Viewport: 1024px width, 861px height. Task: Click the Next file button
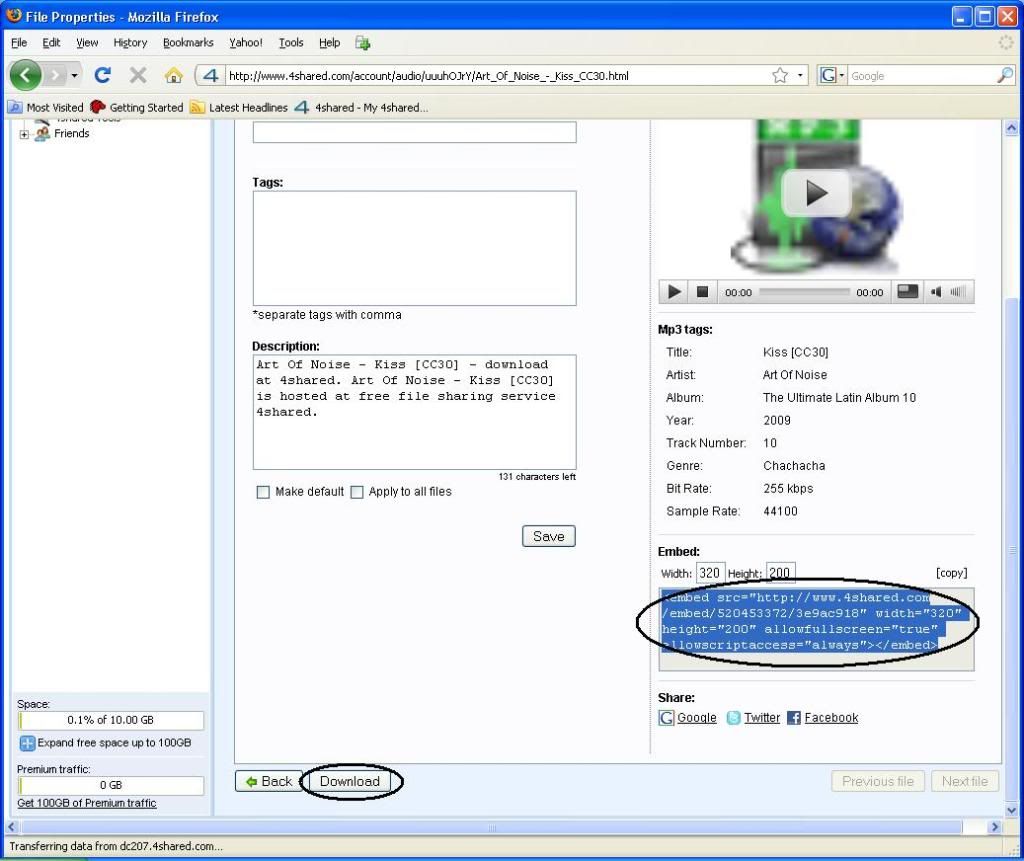[x=965, y=781]
